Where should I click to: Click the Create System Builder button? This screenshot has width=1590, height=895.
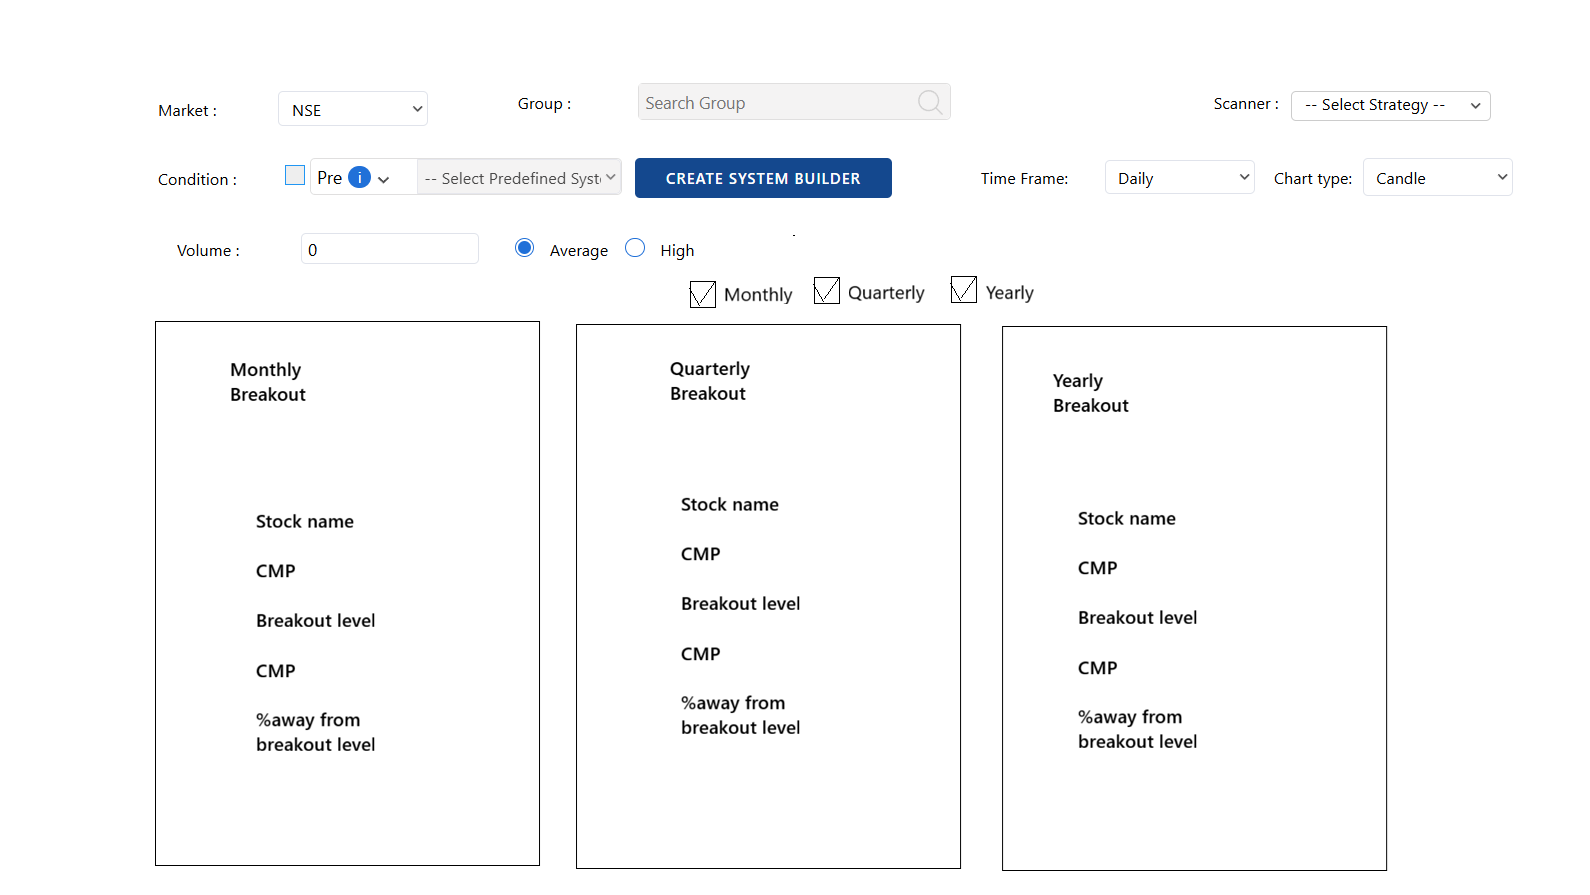click(763, 178)
